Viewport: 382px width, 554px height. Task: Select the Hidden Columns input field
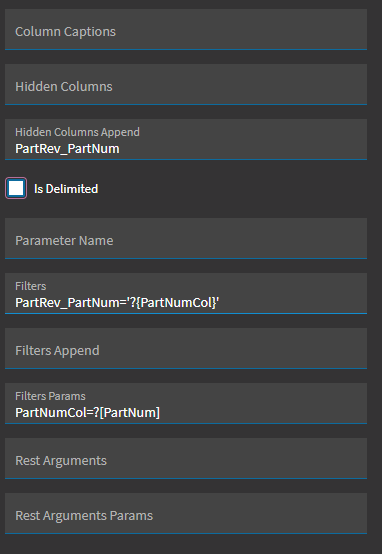click(186, 84)
